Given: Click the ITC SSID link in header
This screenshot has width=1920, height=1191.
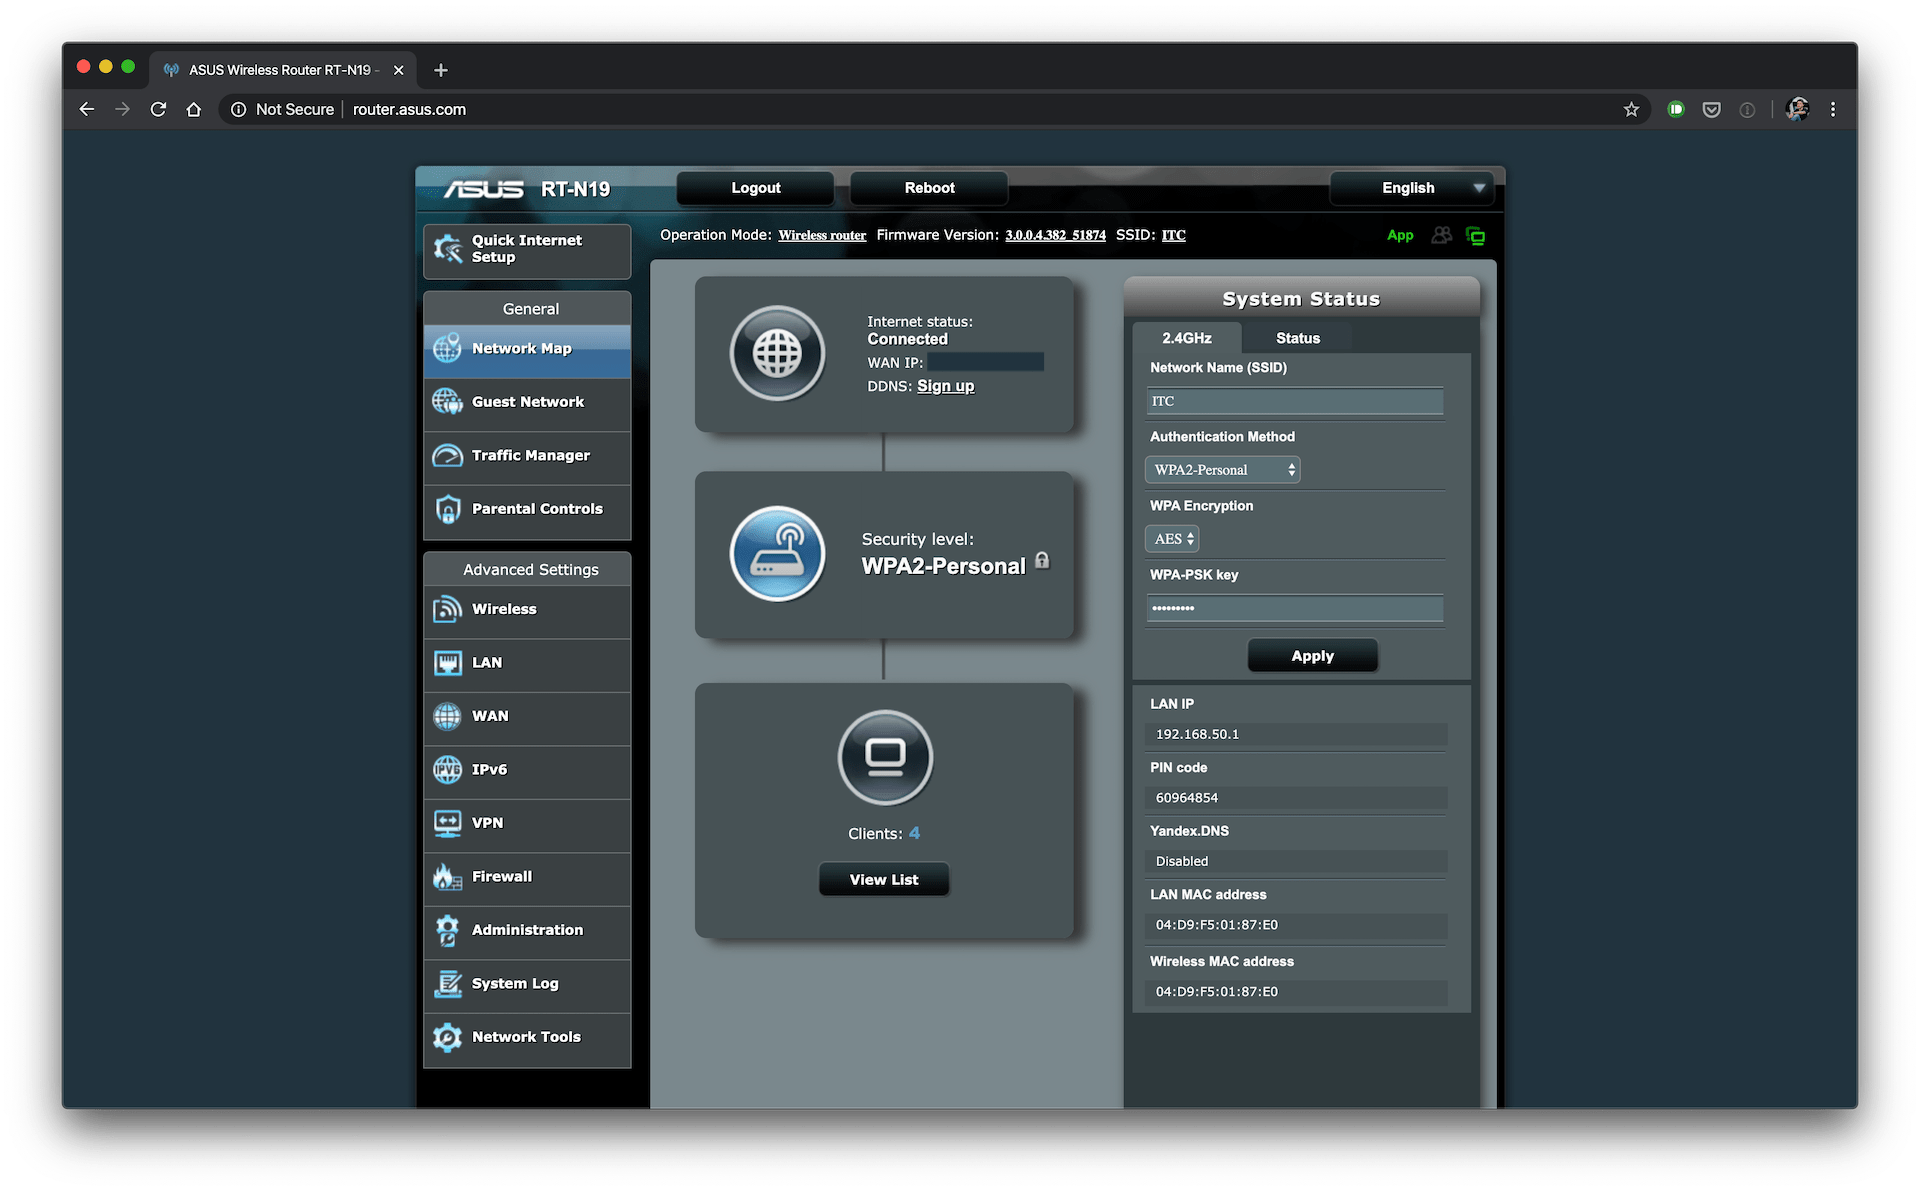Looking at the screenshot, I should 1173,235.
